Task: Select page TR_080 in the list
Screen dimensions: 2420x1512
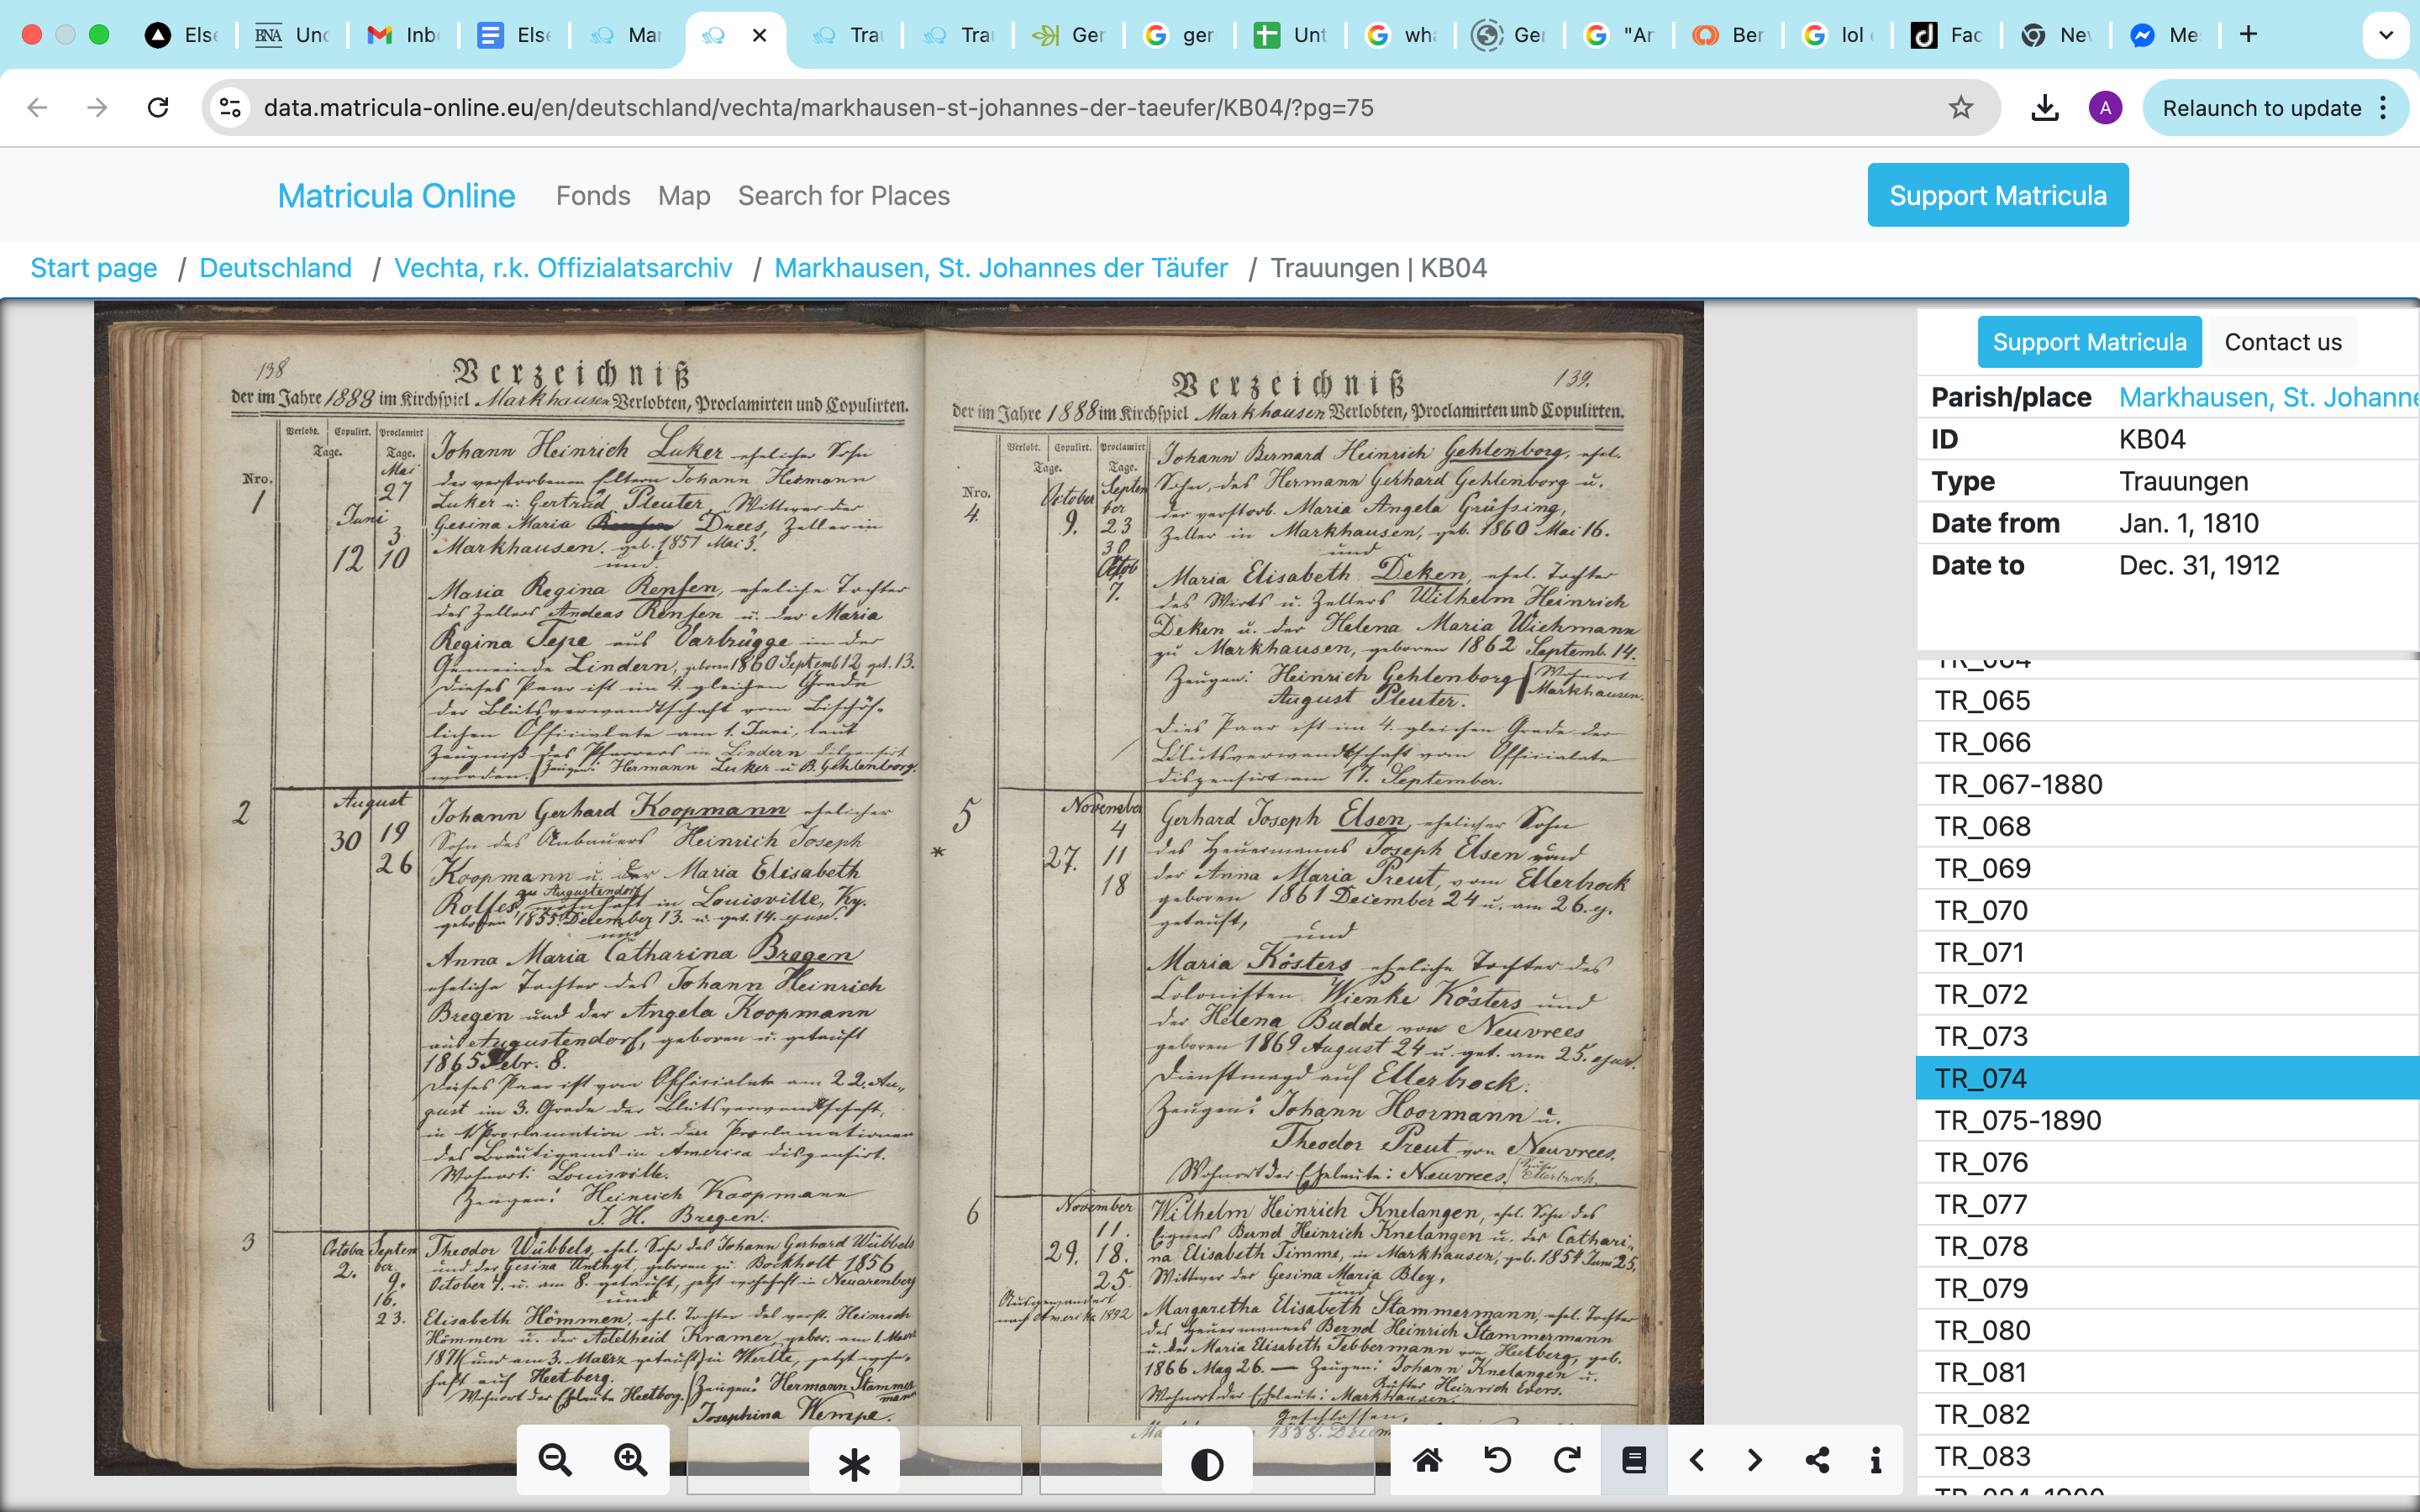Action: point(2168,1330)
